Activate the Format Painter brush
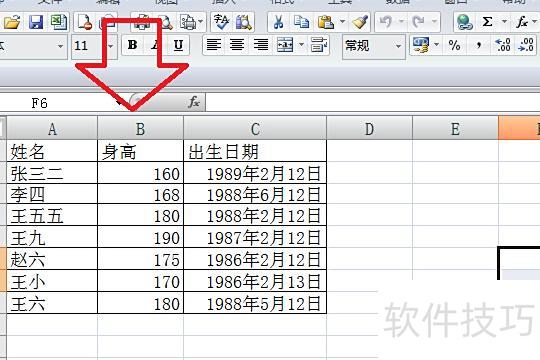540x360 pixels. pos(360,22)
